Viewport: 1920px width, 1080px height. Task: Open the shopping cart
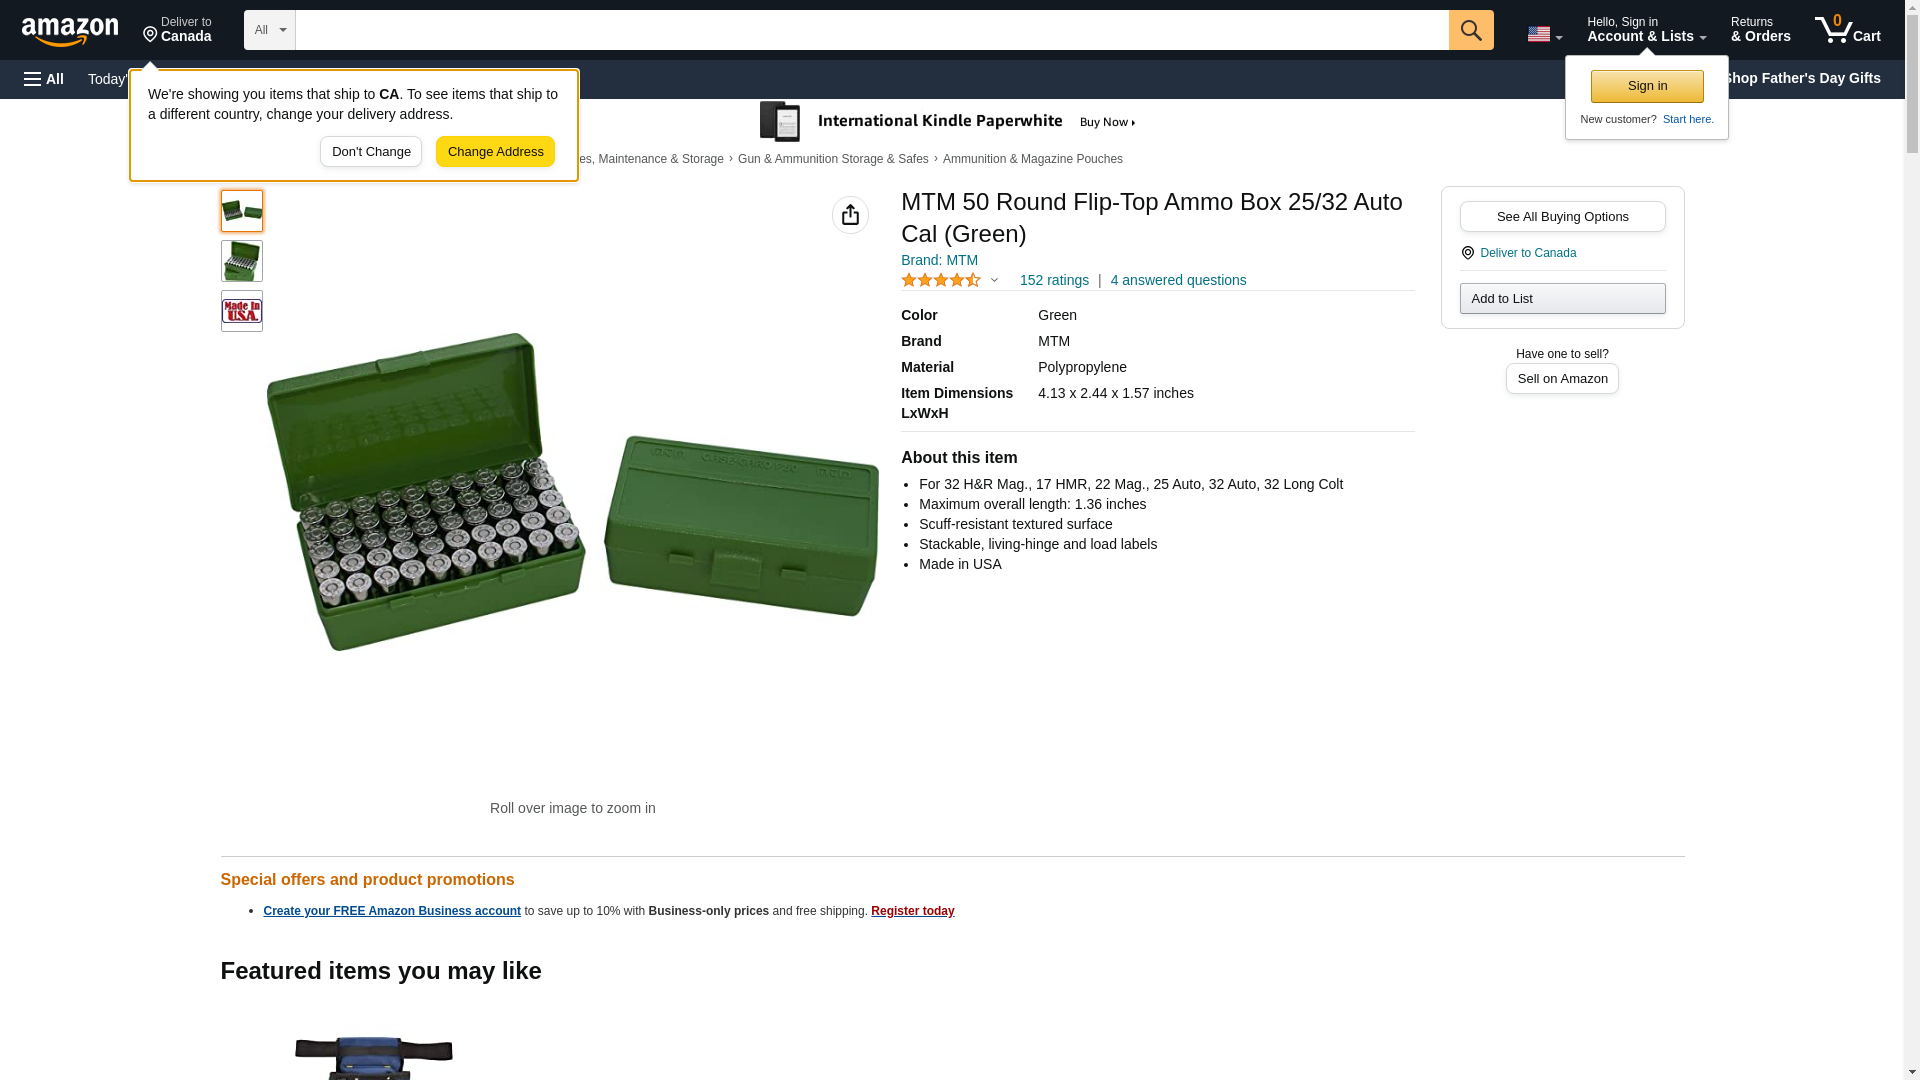(x=1847, y=30)
